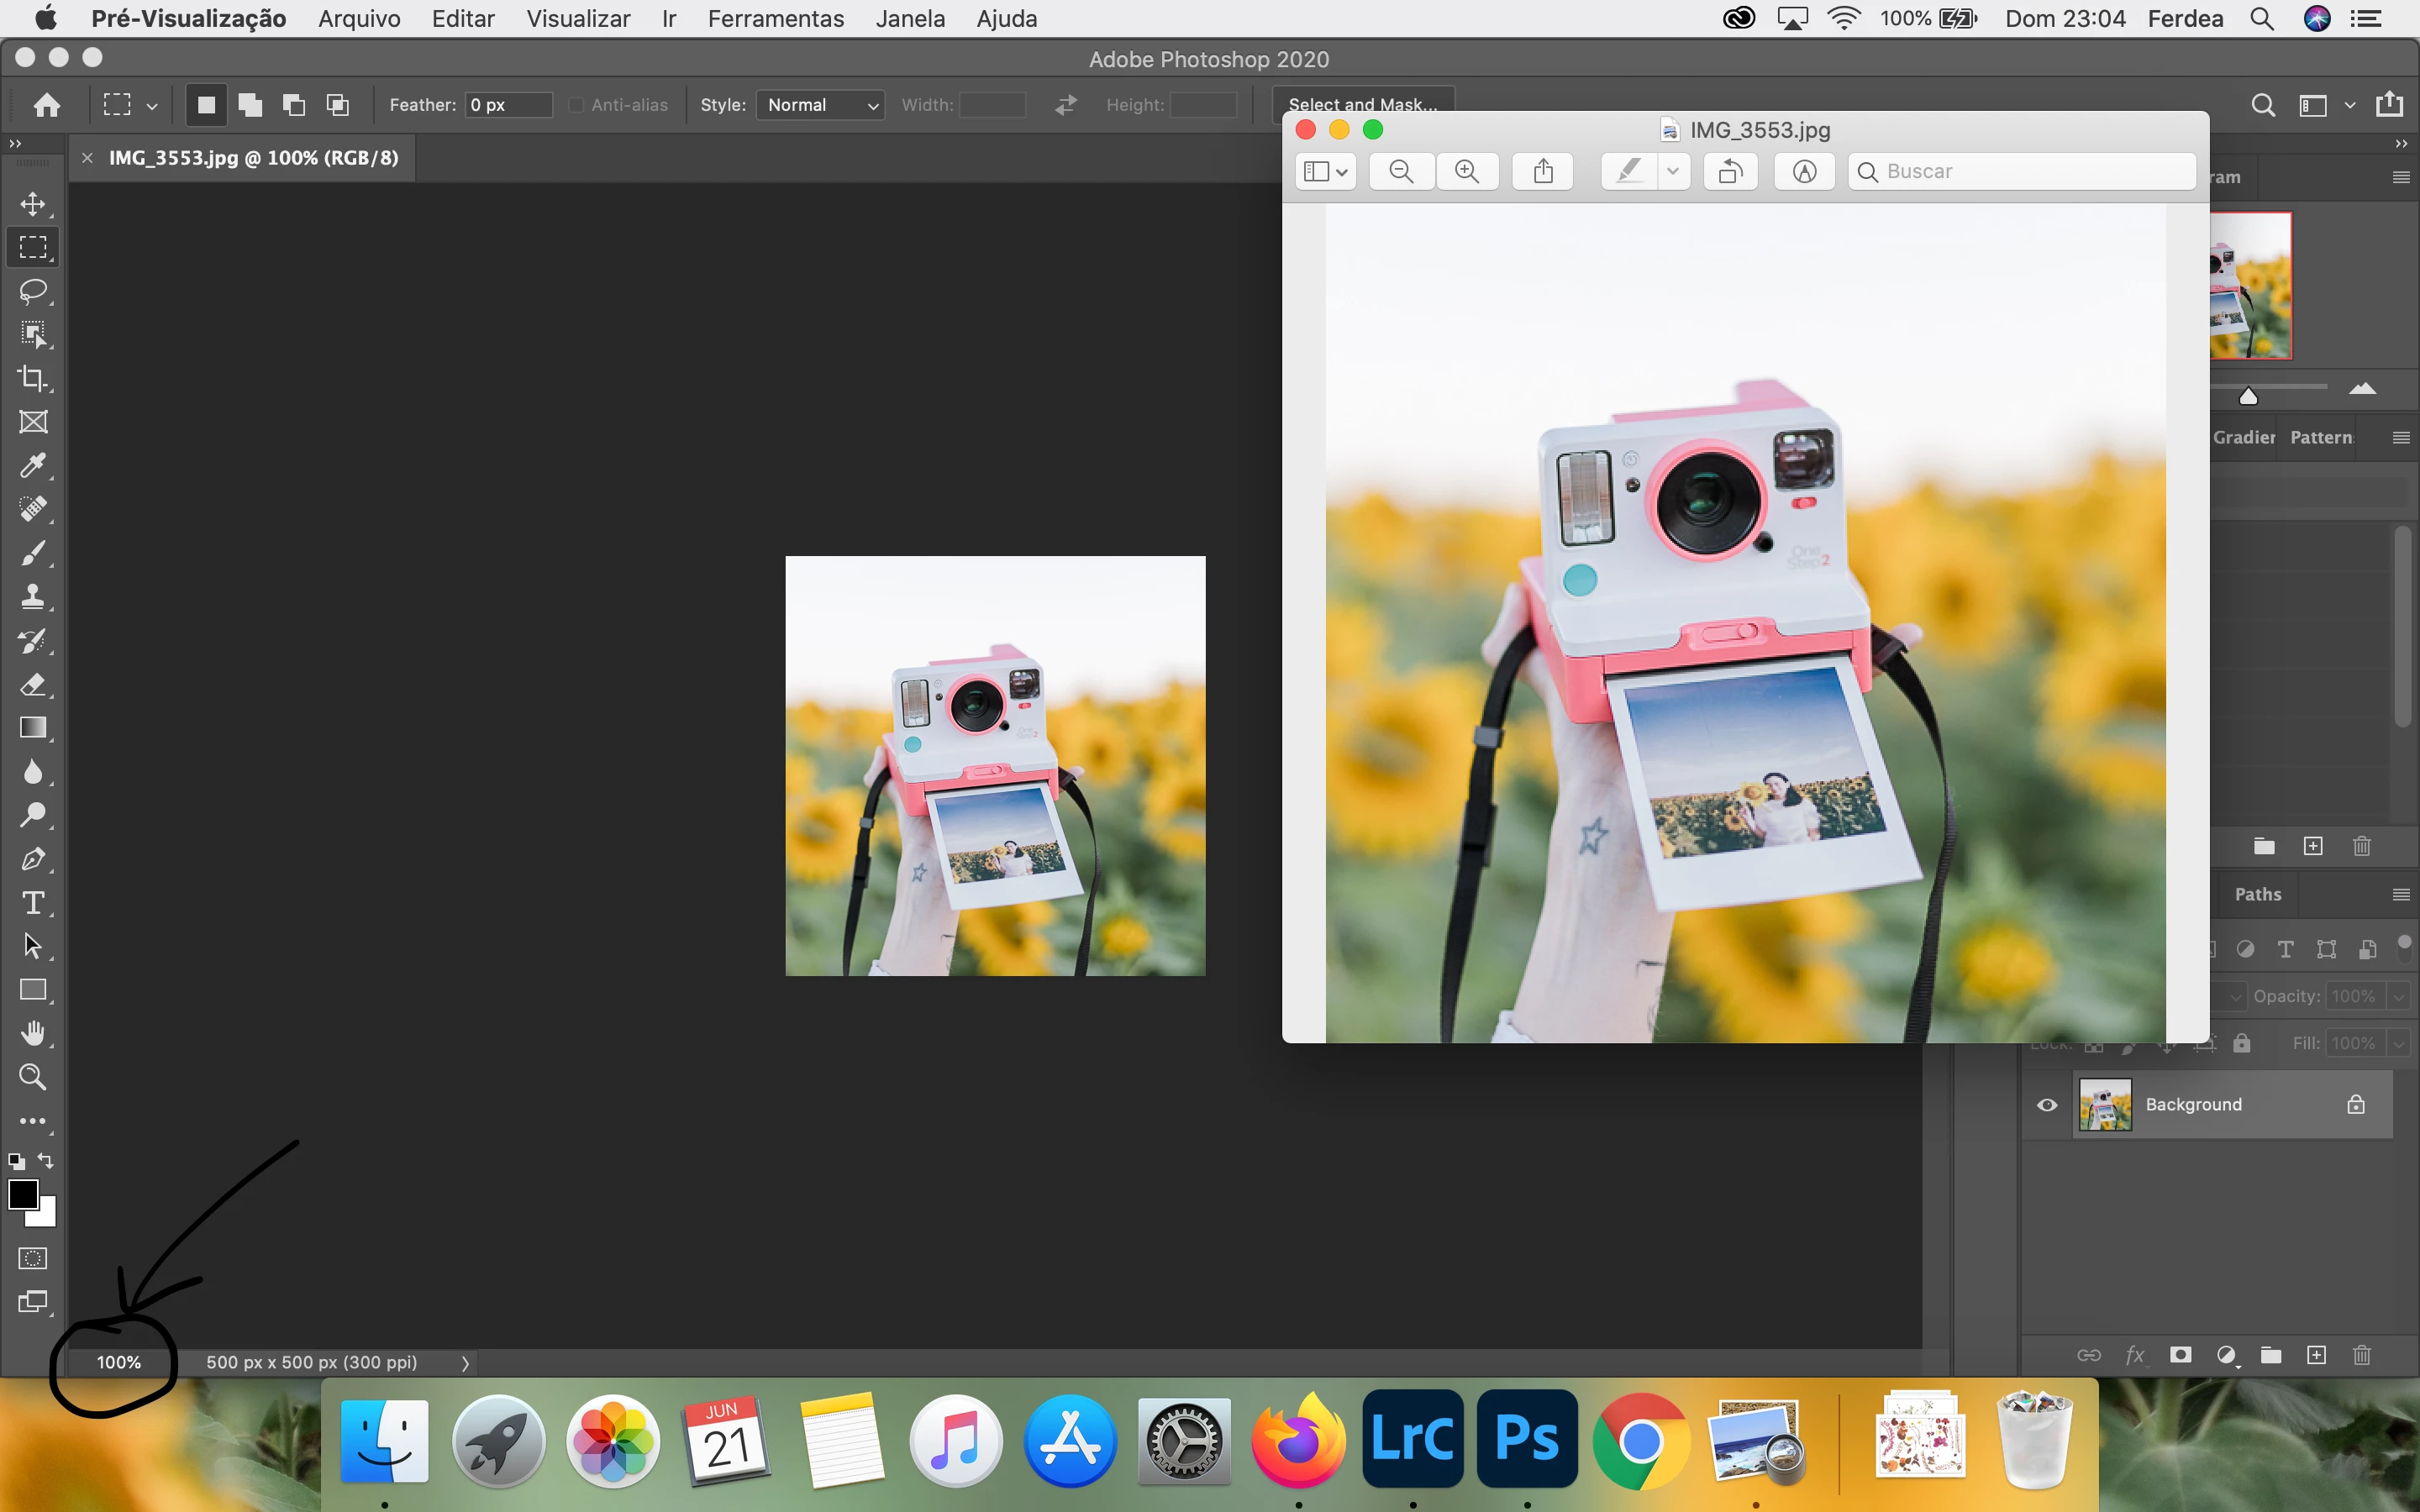Open the Preview markup options chevron
The width and height of the screenshot is (2420, 1512).
point(1672,171)
